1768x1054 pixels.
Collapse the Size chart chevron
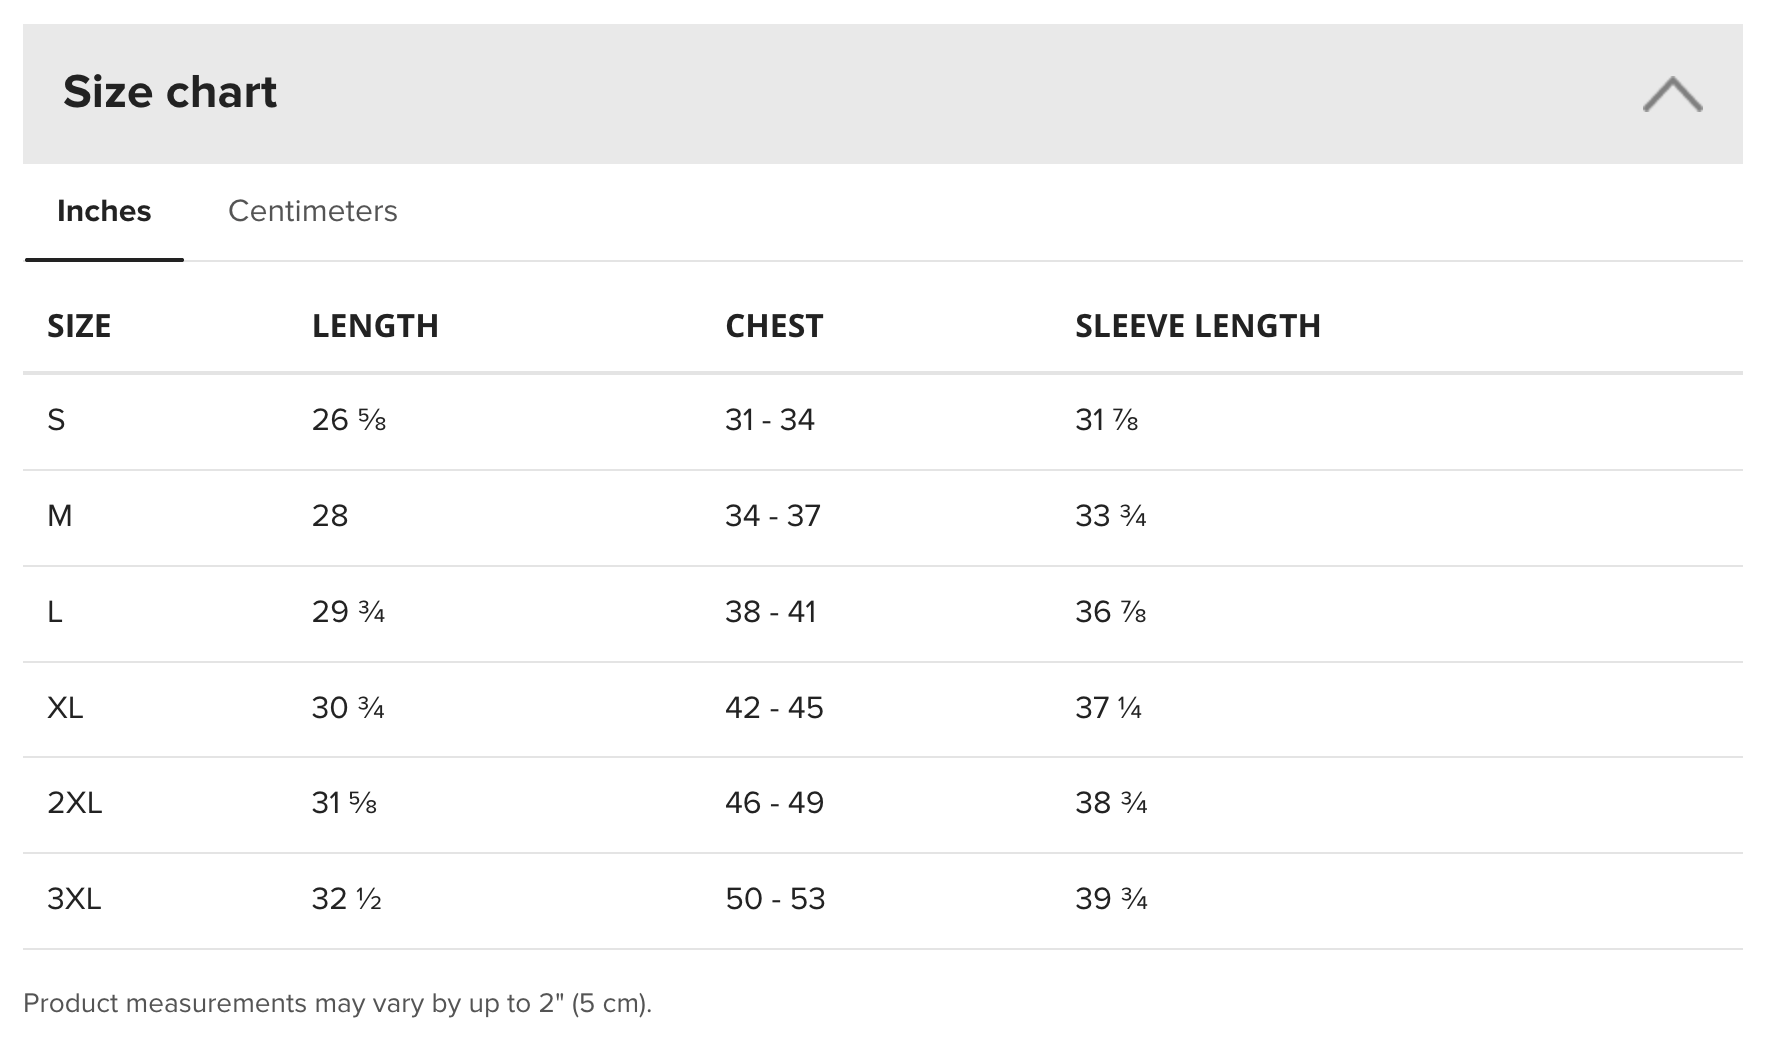click(1672, 94)
